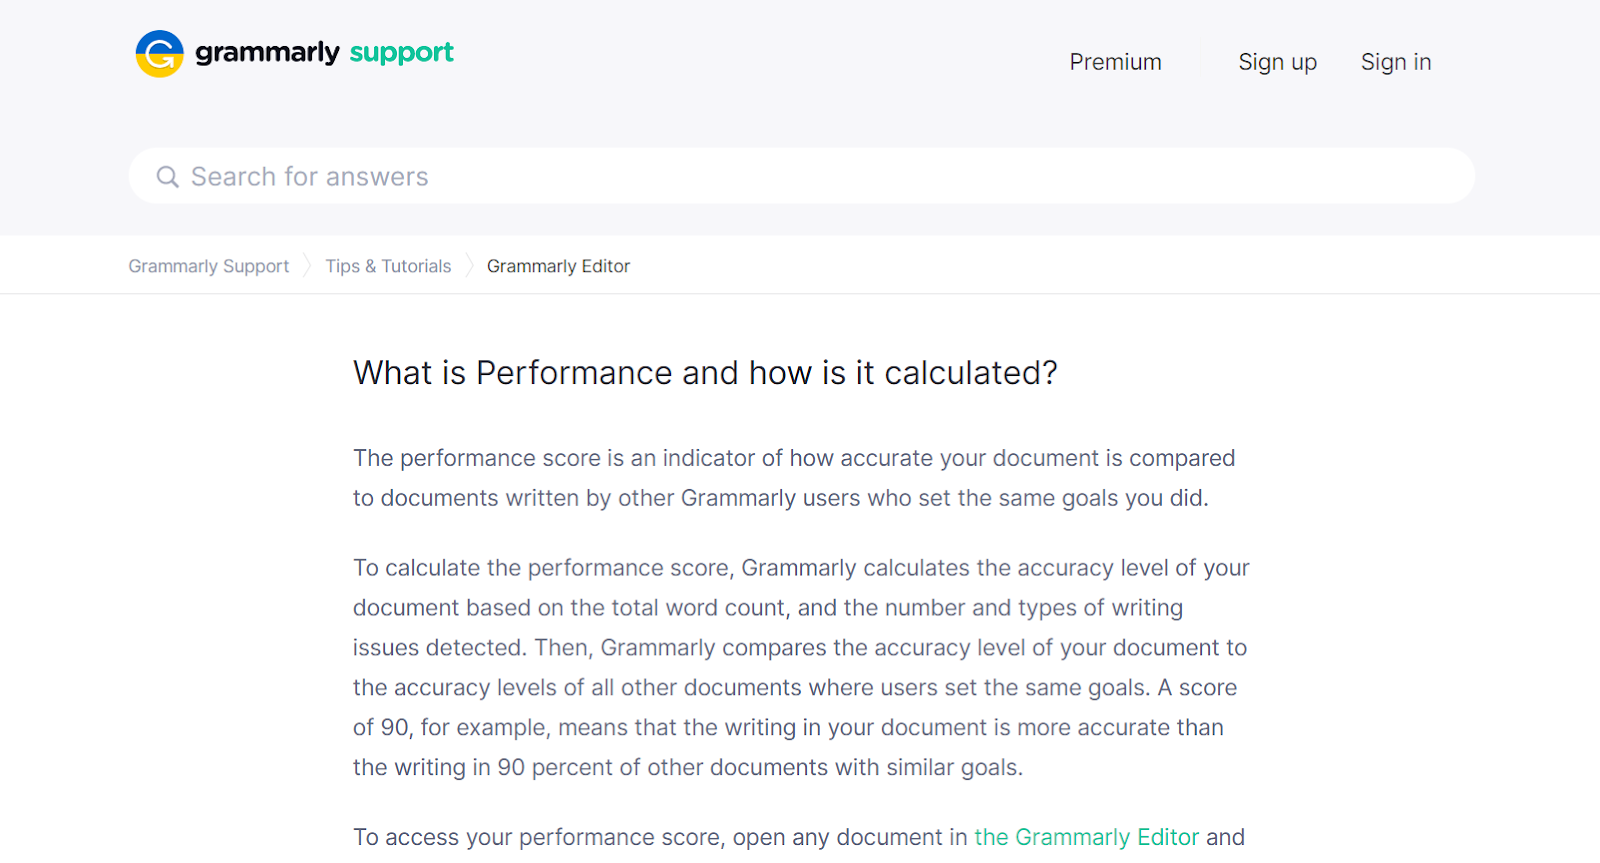The height and width of the screenshot is (863, 1600).
Task: Click the paragraph starting 'To calculate the performance'
Action: [800, 667]
